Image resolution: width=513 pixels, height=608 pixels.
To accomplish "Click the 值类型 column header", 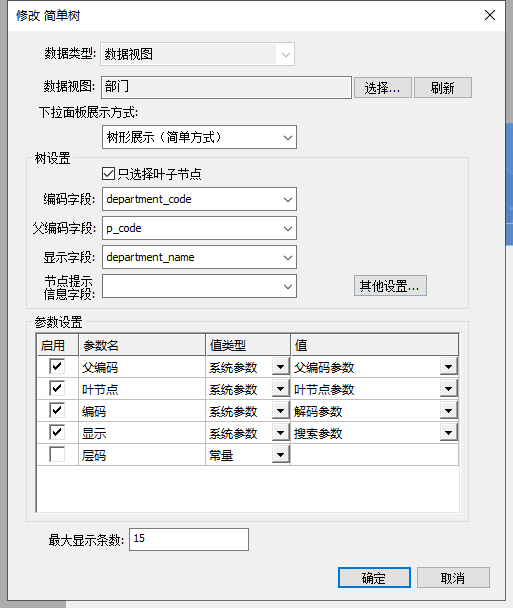I will tap(248, 345).
